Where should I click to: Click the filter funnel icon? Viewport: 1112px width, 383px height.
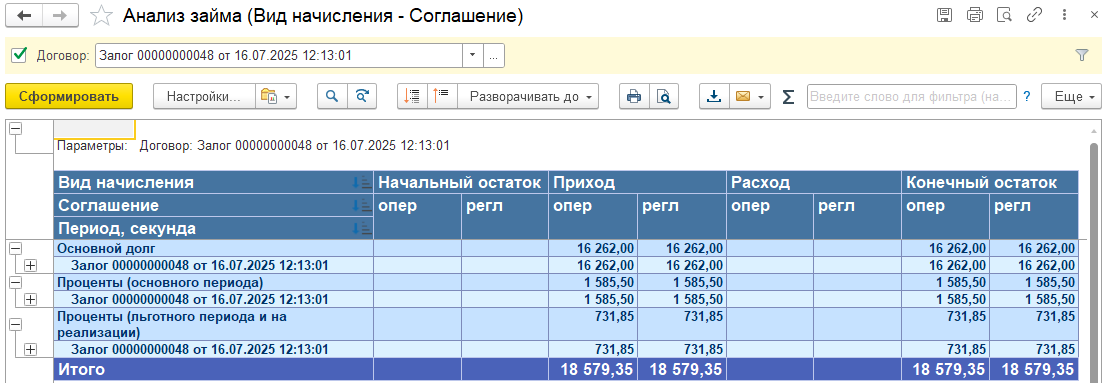[1082, 55]
